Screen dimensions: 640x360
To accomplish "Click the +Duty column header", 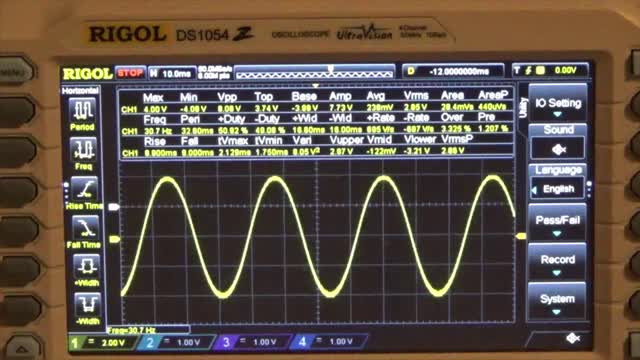I will 231,119.
